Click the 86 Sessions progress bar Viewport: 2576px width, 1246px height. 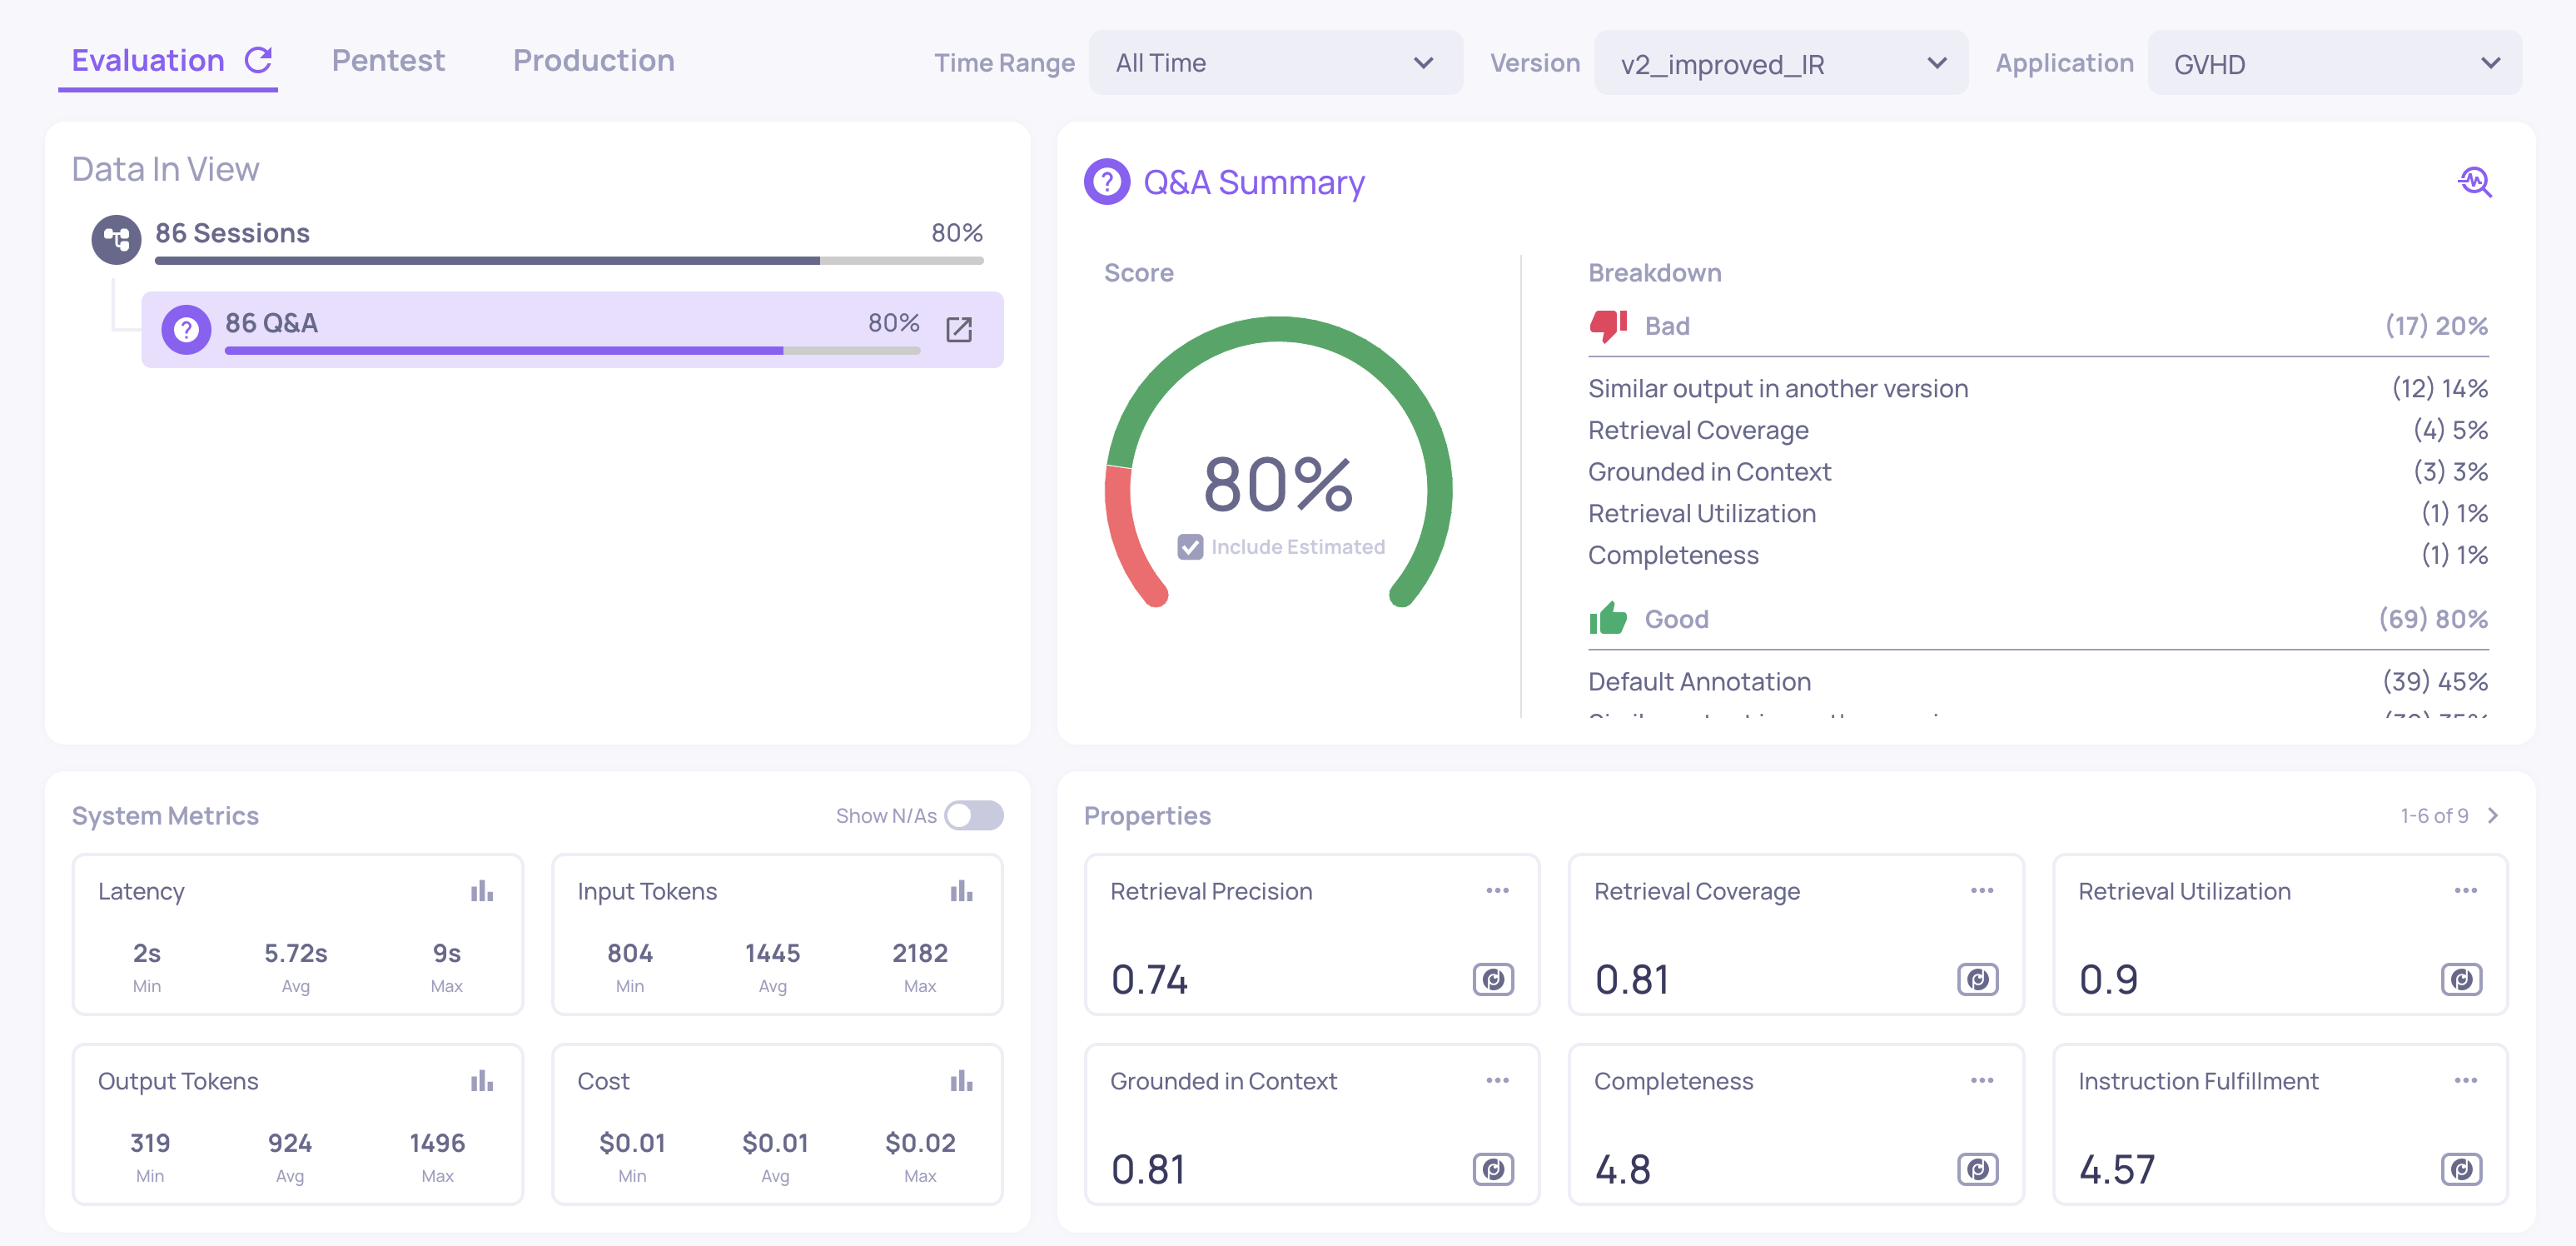pyautogui.click(x=568, y=261)
